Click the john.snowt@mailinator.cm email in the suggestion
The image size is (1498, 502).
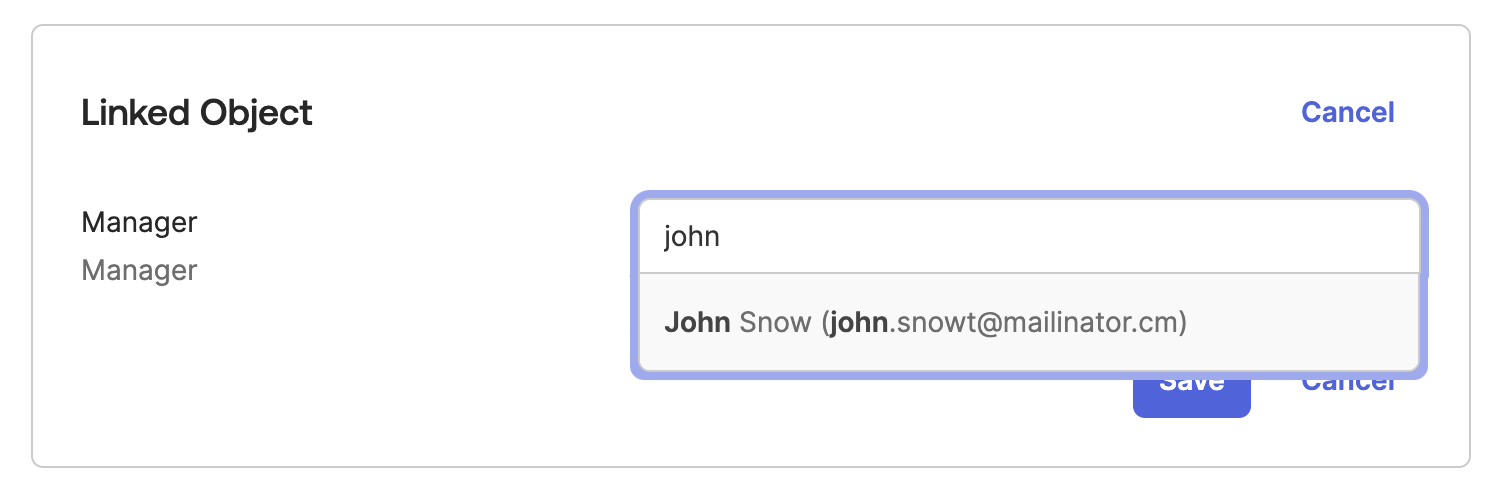(x=1008, y=323)
